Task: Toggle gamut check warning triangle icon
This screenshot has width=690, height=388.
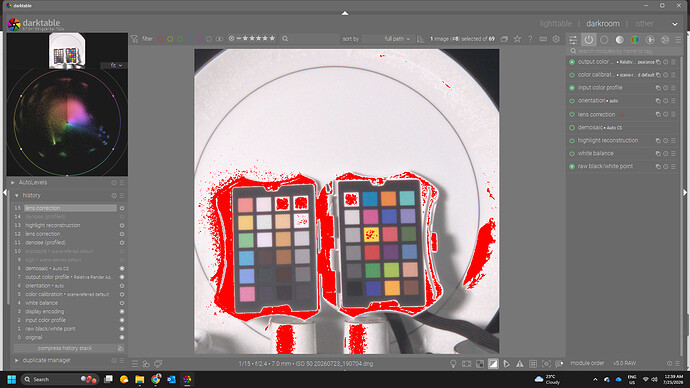Action: tap(520, 364)
